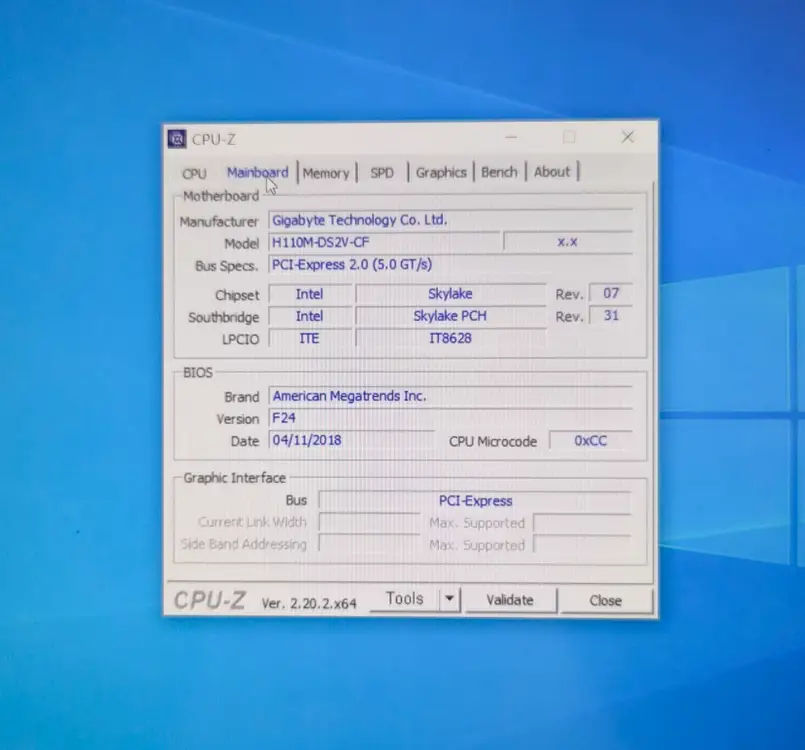The height and width of the screenshot is (750, 805).
Task: Click the Skylake PCH southbridge field
Action: [x=450, y=316]
